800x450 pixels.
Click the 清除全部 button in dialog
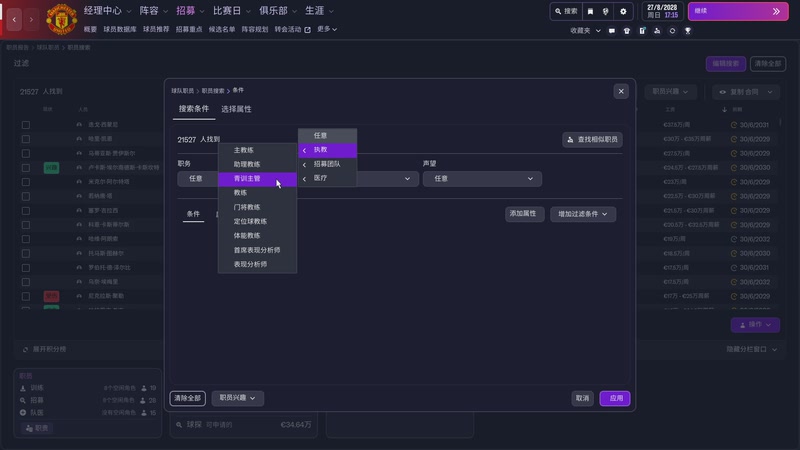point(188,398)
